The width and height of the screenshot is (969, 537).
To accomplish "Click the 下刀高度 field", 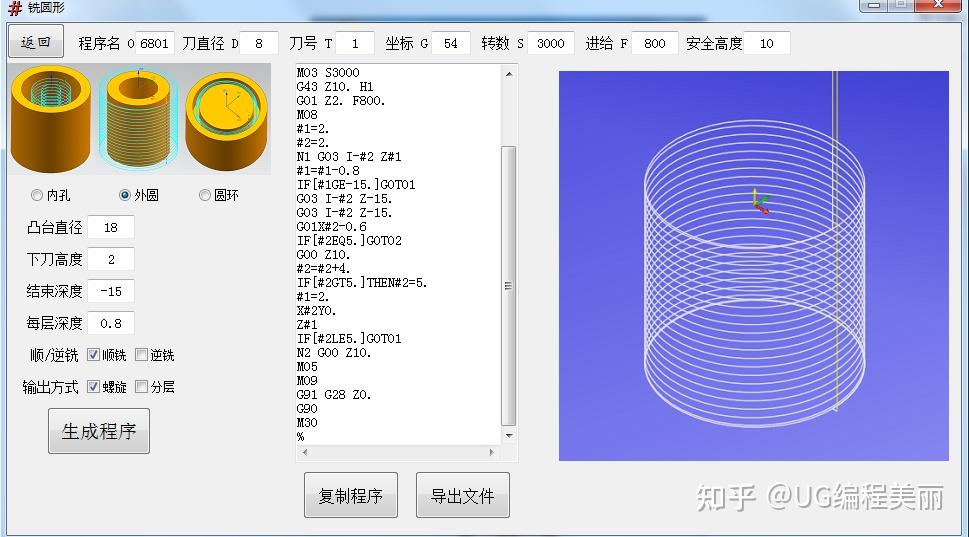I will coord(111,260).
